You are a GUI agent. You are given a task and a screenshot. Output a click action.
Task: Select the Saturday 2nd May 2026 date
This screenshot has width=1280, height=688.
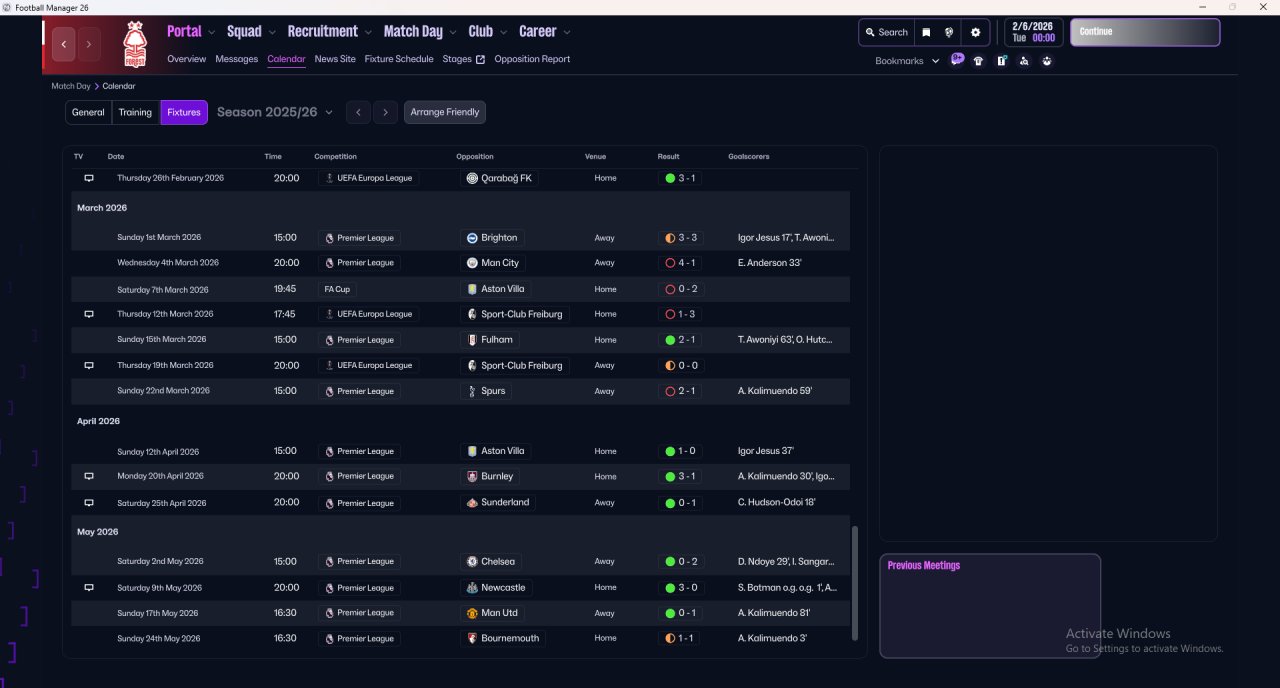pyautogui.click(x=160, y=562)
